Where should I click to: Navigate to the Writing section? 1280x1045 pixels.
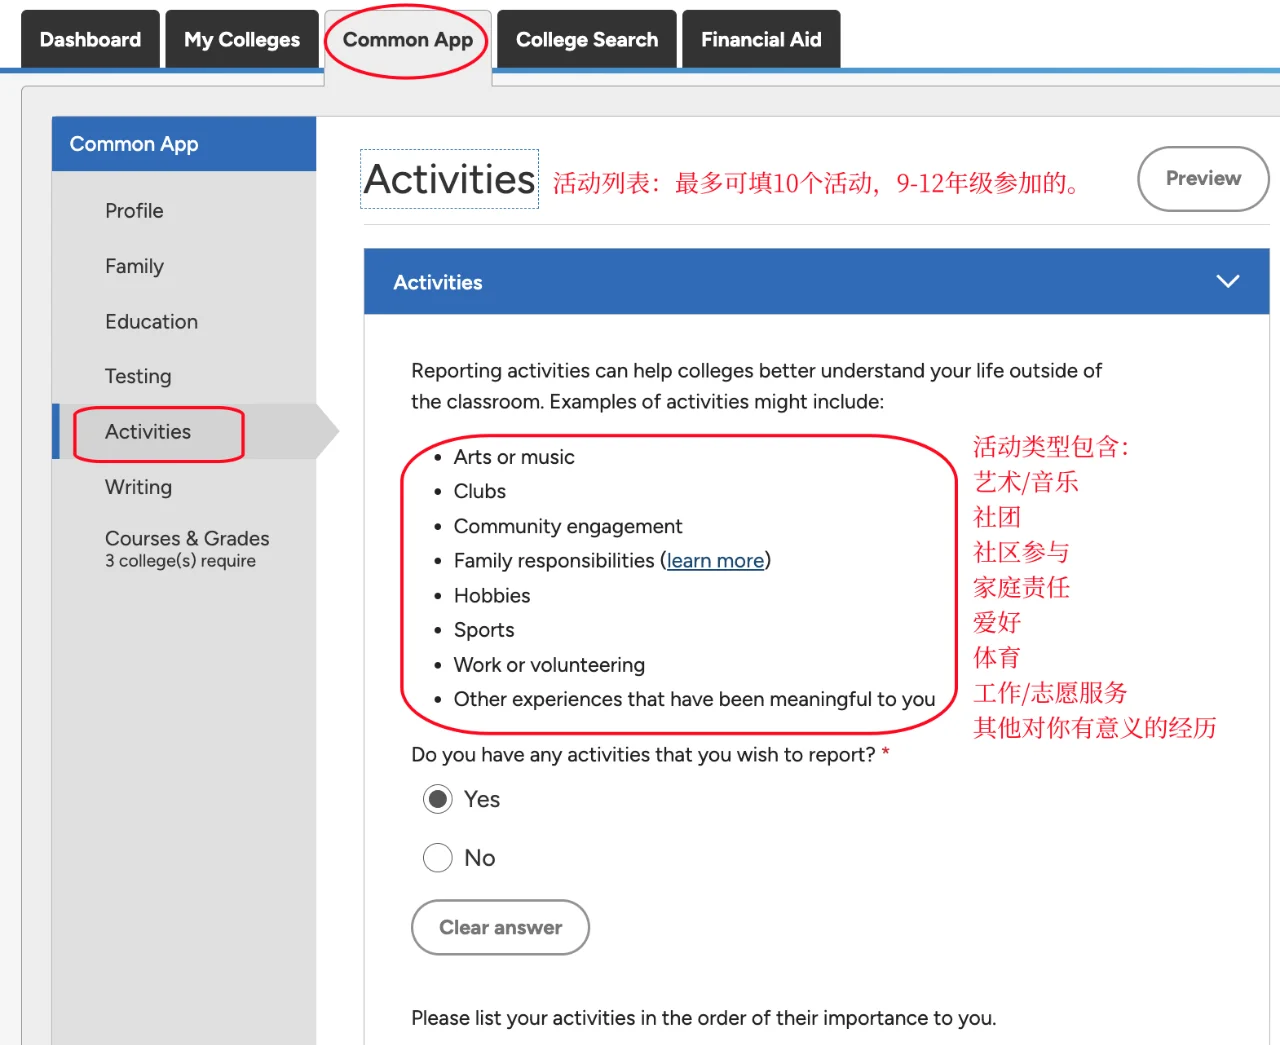coord(138,487)
